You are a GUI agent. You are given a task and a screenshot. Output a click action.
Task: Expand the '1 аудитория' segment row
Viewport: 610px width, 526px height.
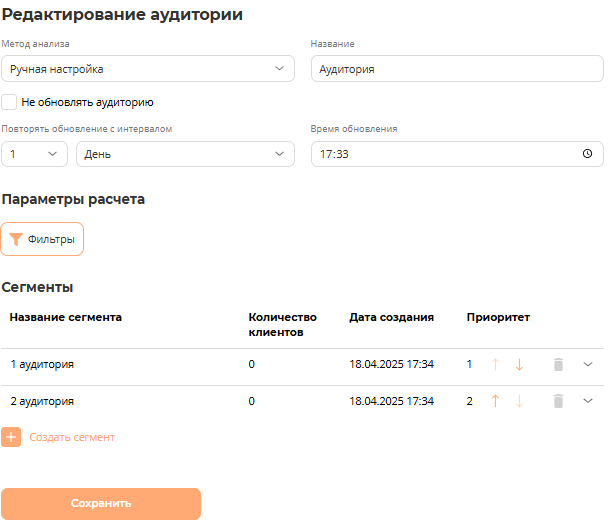[x=588, y=365]
